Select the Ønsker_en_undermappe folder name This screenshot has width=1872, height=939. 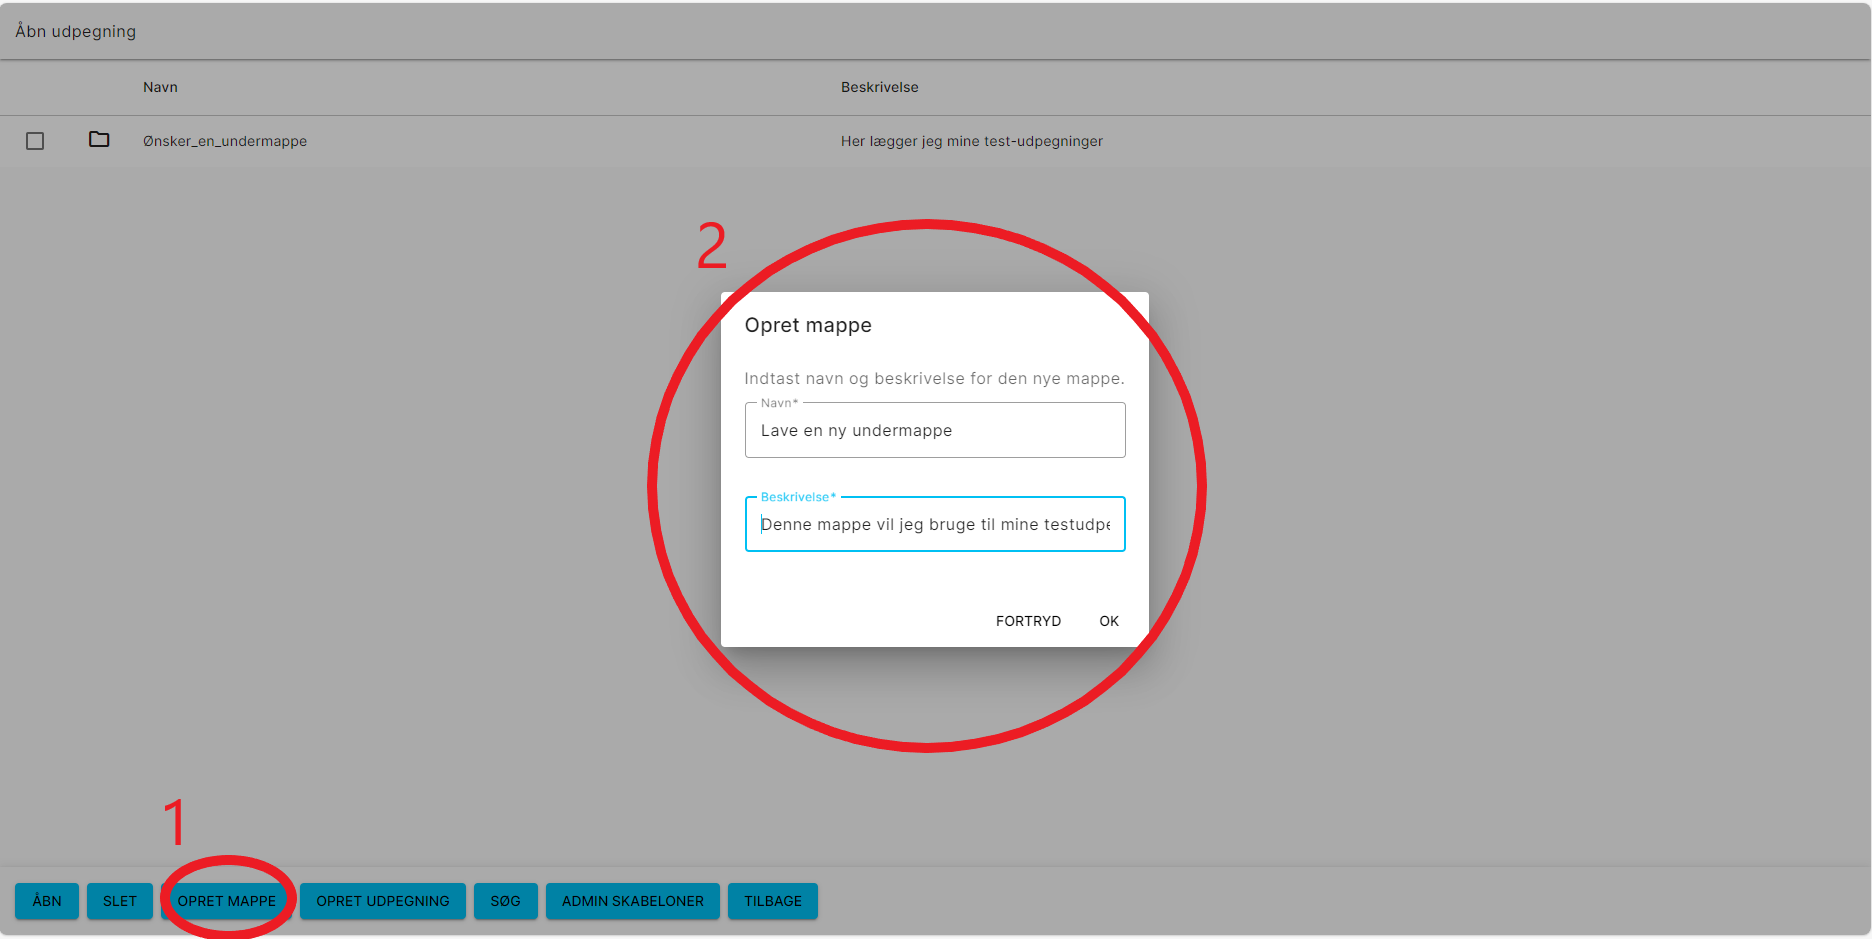click(225, 141)
